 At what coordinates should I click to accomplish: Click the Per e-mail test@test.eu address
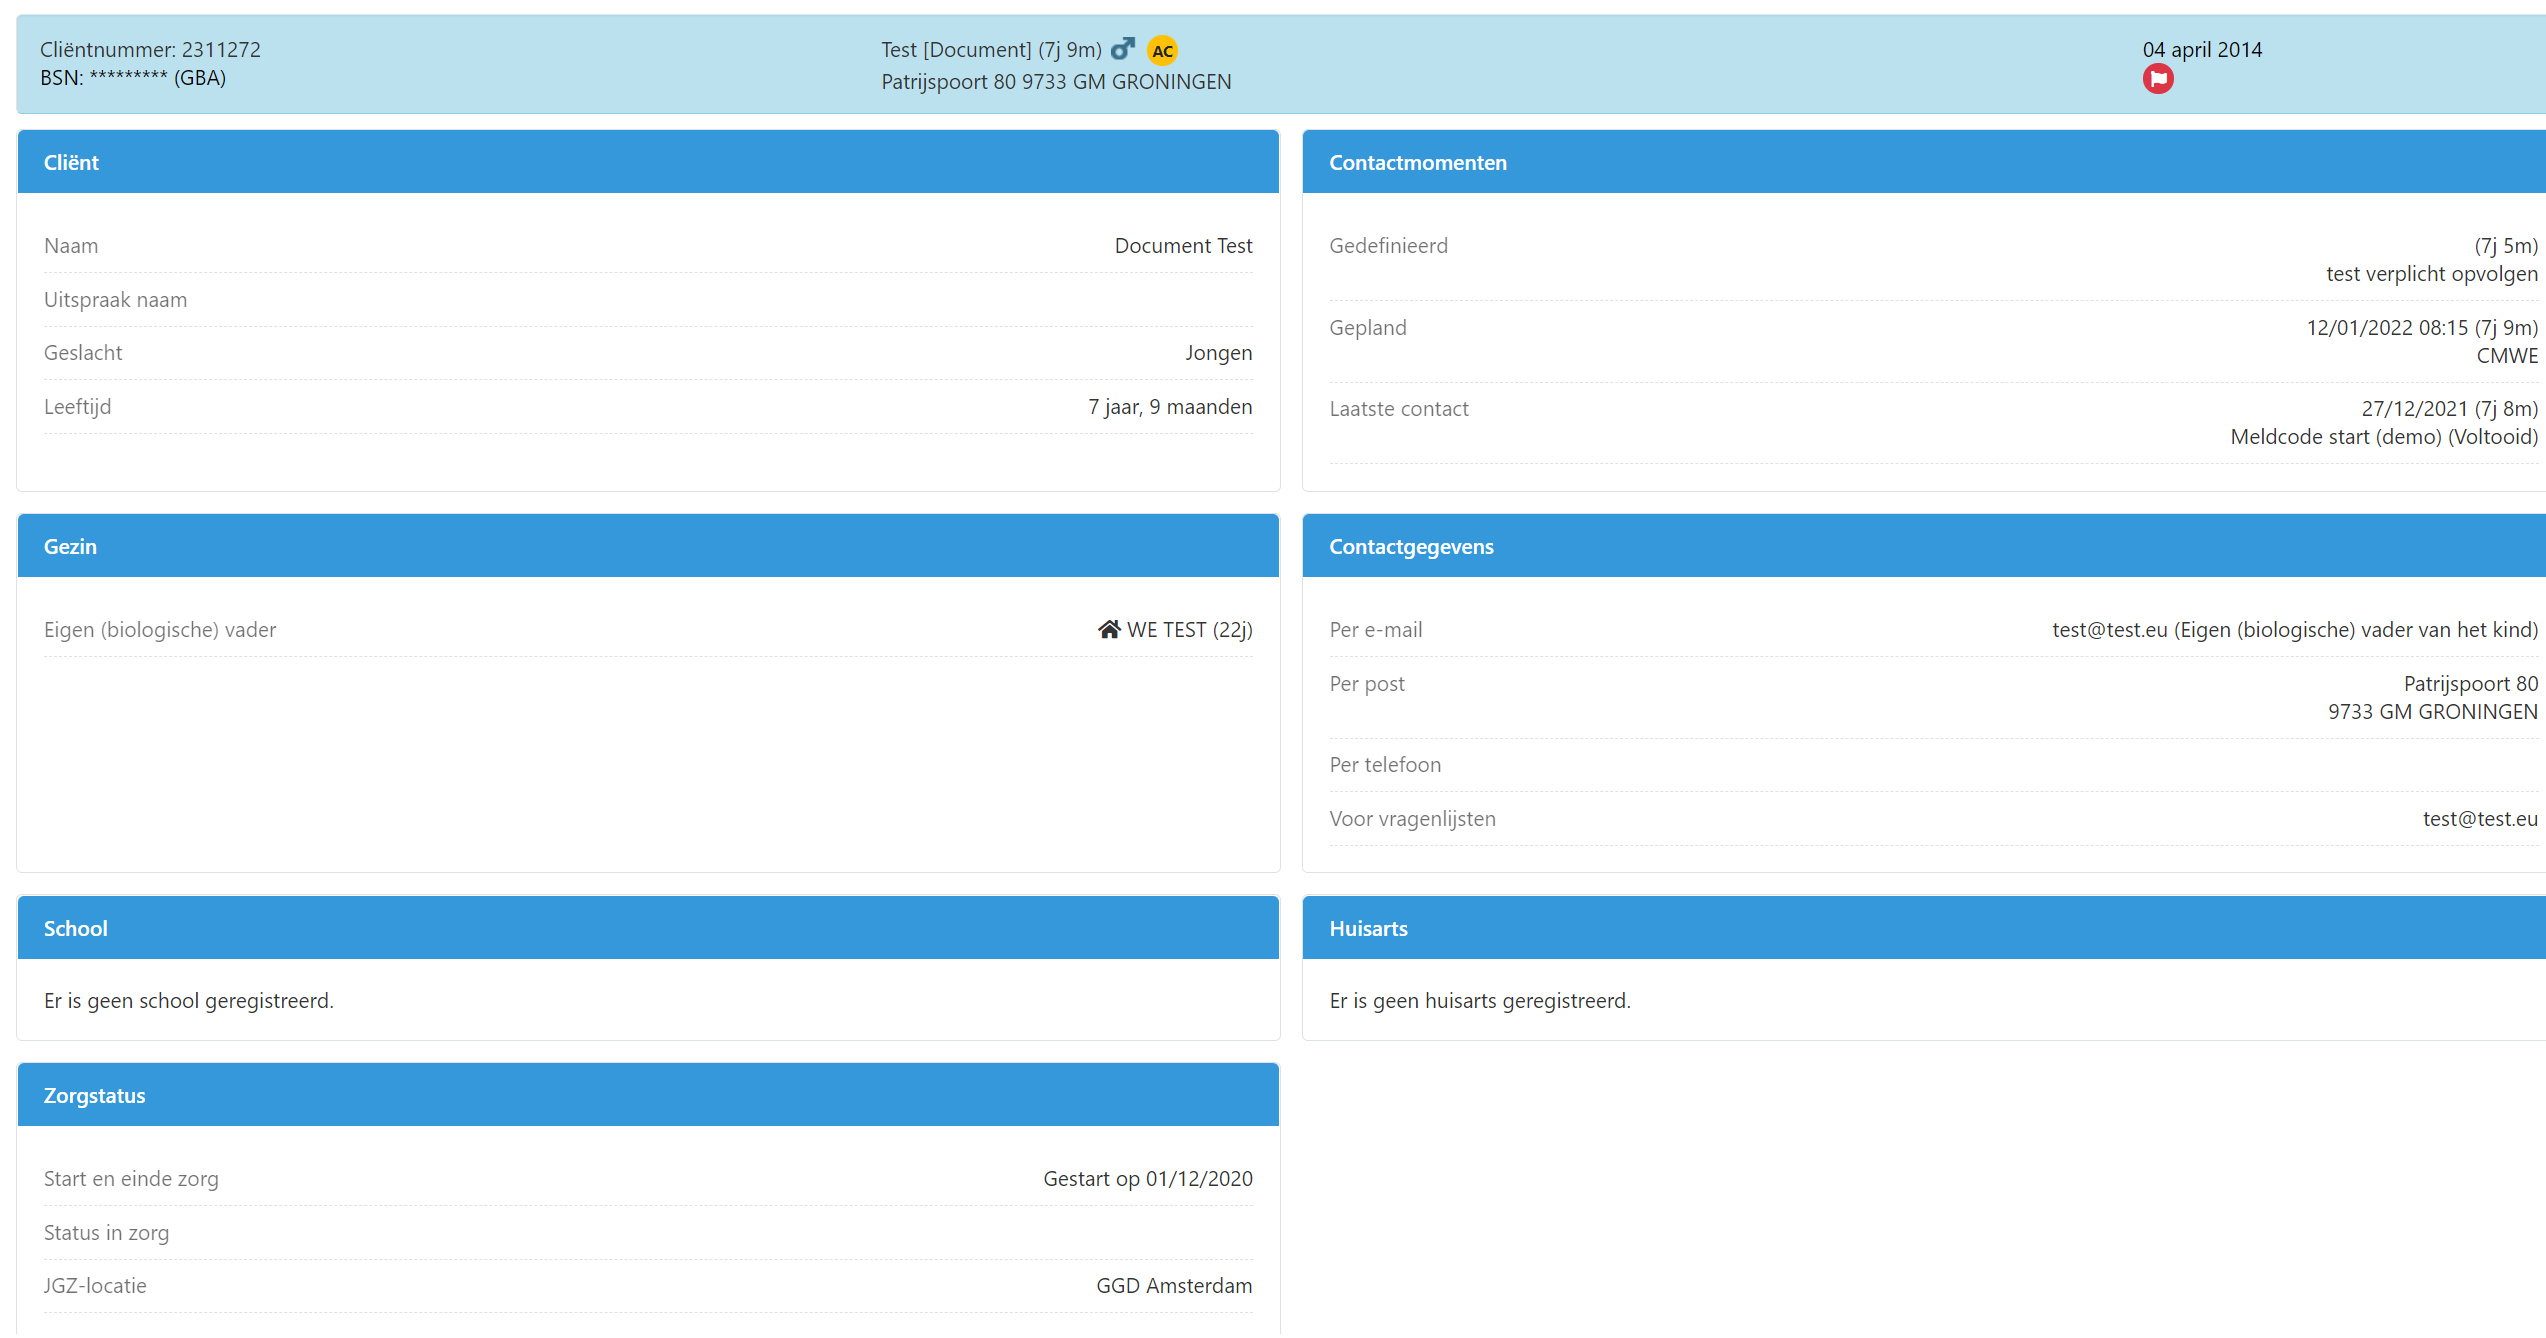[x=2109, y=630]
